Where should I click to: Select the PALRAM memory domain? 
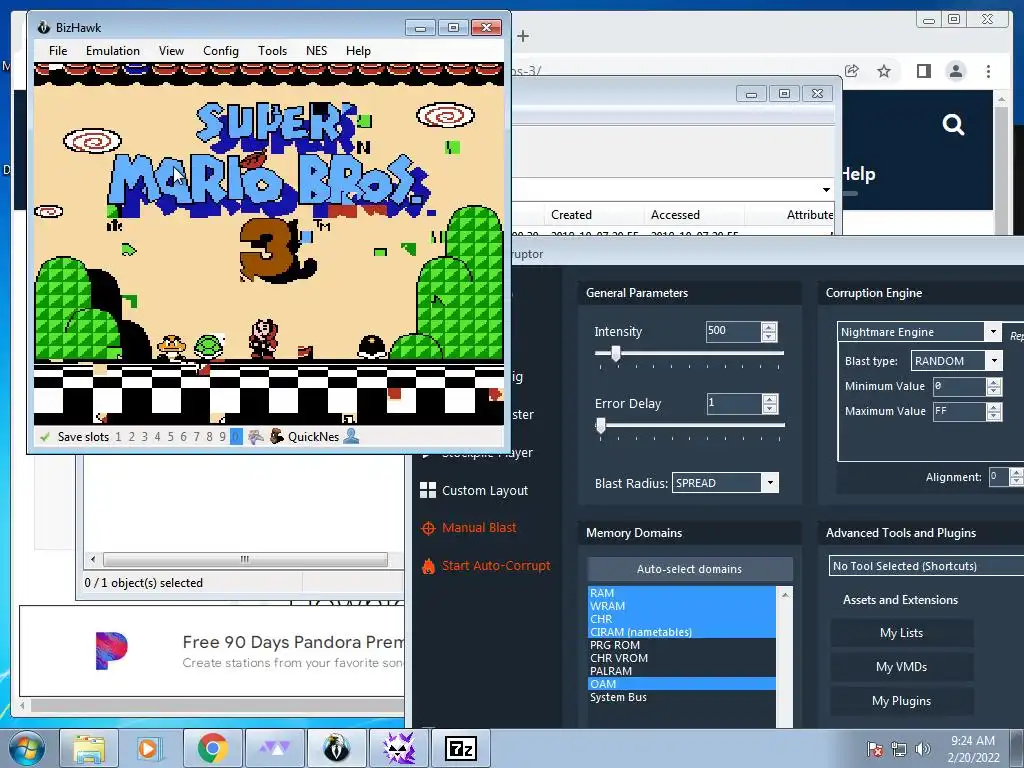pyautogui.click(x=682, y=671)
